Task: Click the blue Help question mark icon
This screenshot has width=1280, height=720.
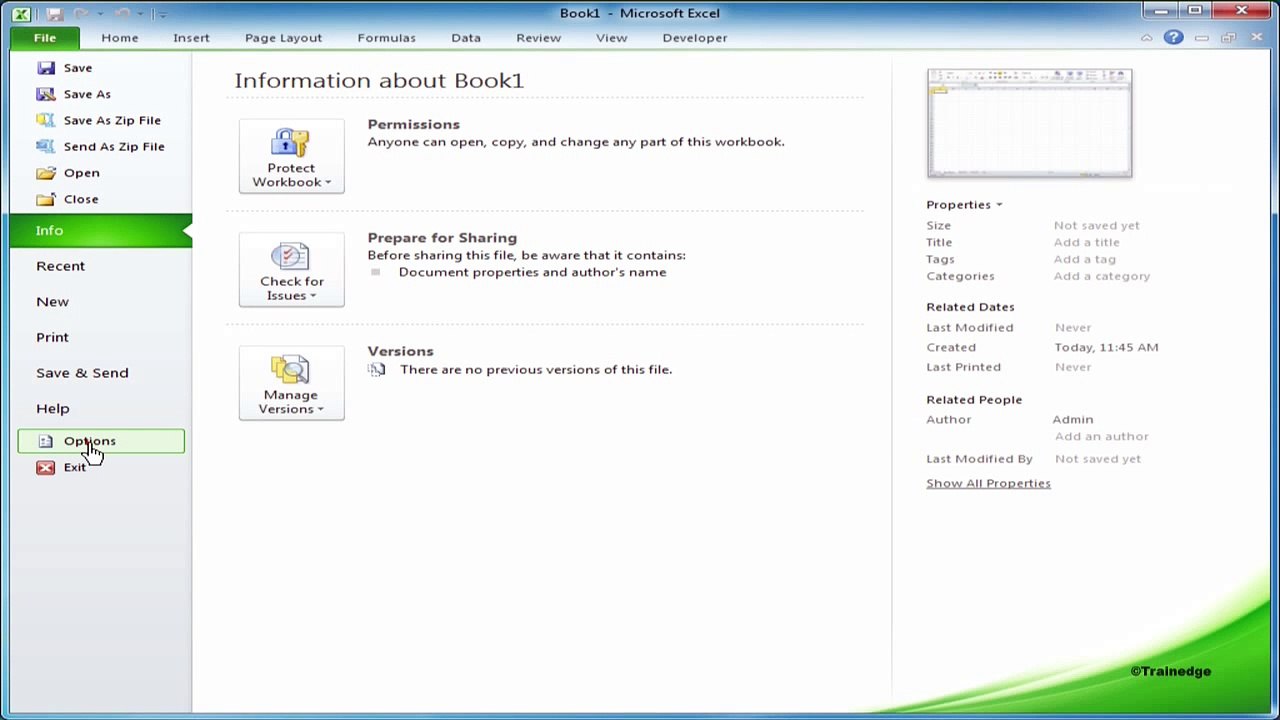Action: coord(1173,38)
